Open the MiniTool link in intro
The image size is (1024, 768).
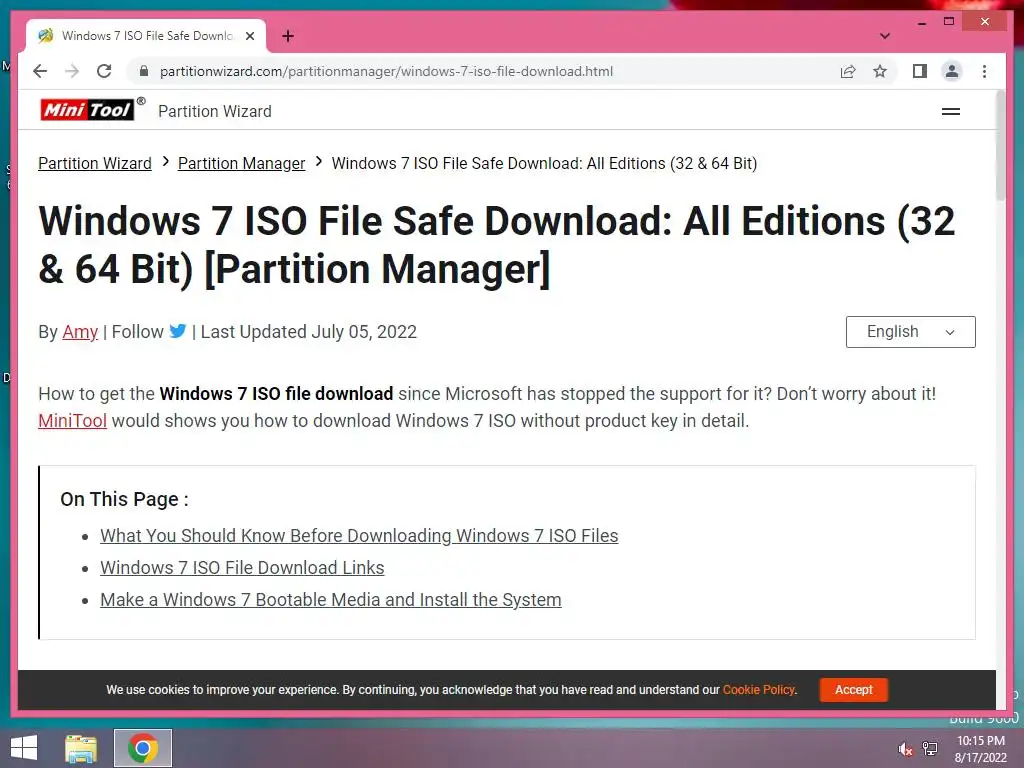pos(72,421)
